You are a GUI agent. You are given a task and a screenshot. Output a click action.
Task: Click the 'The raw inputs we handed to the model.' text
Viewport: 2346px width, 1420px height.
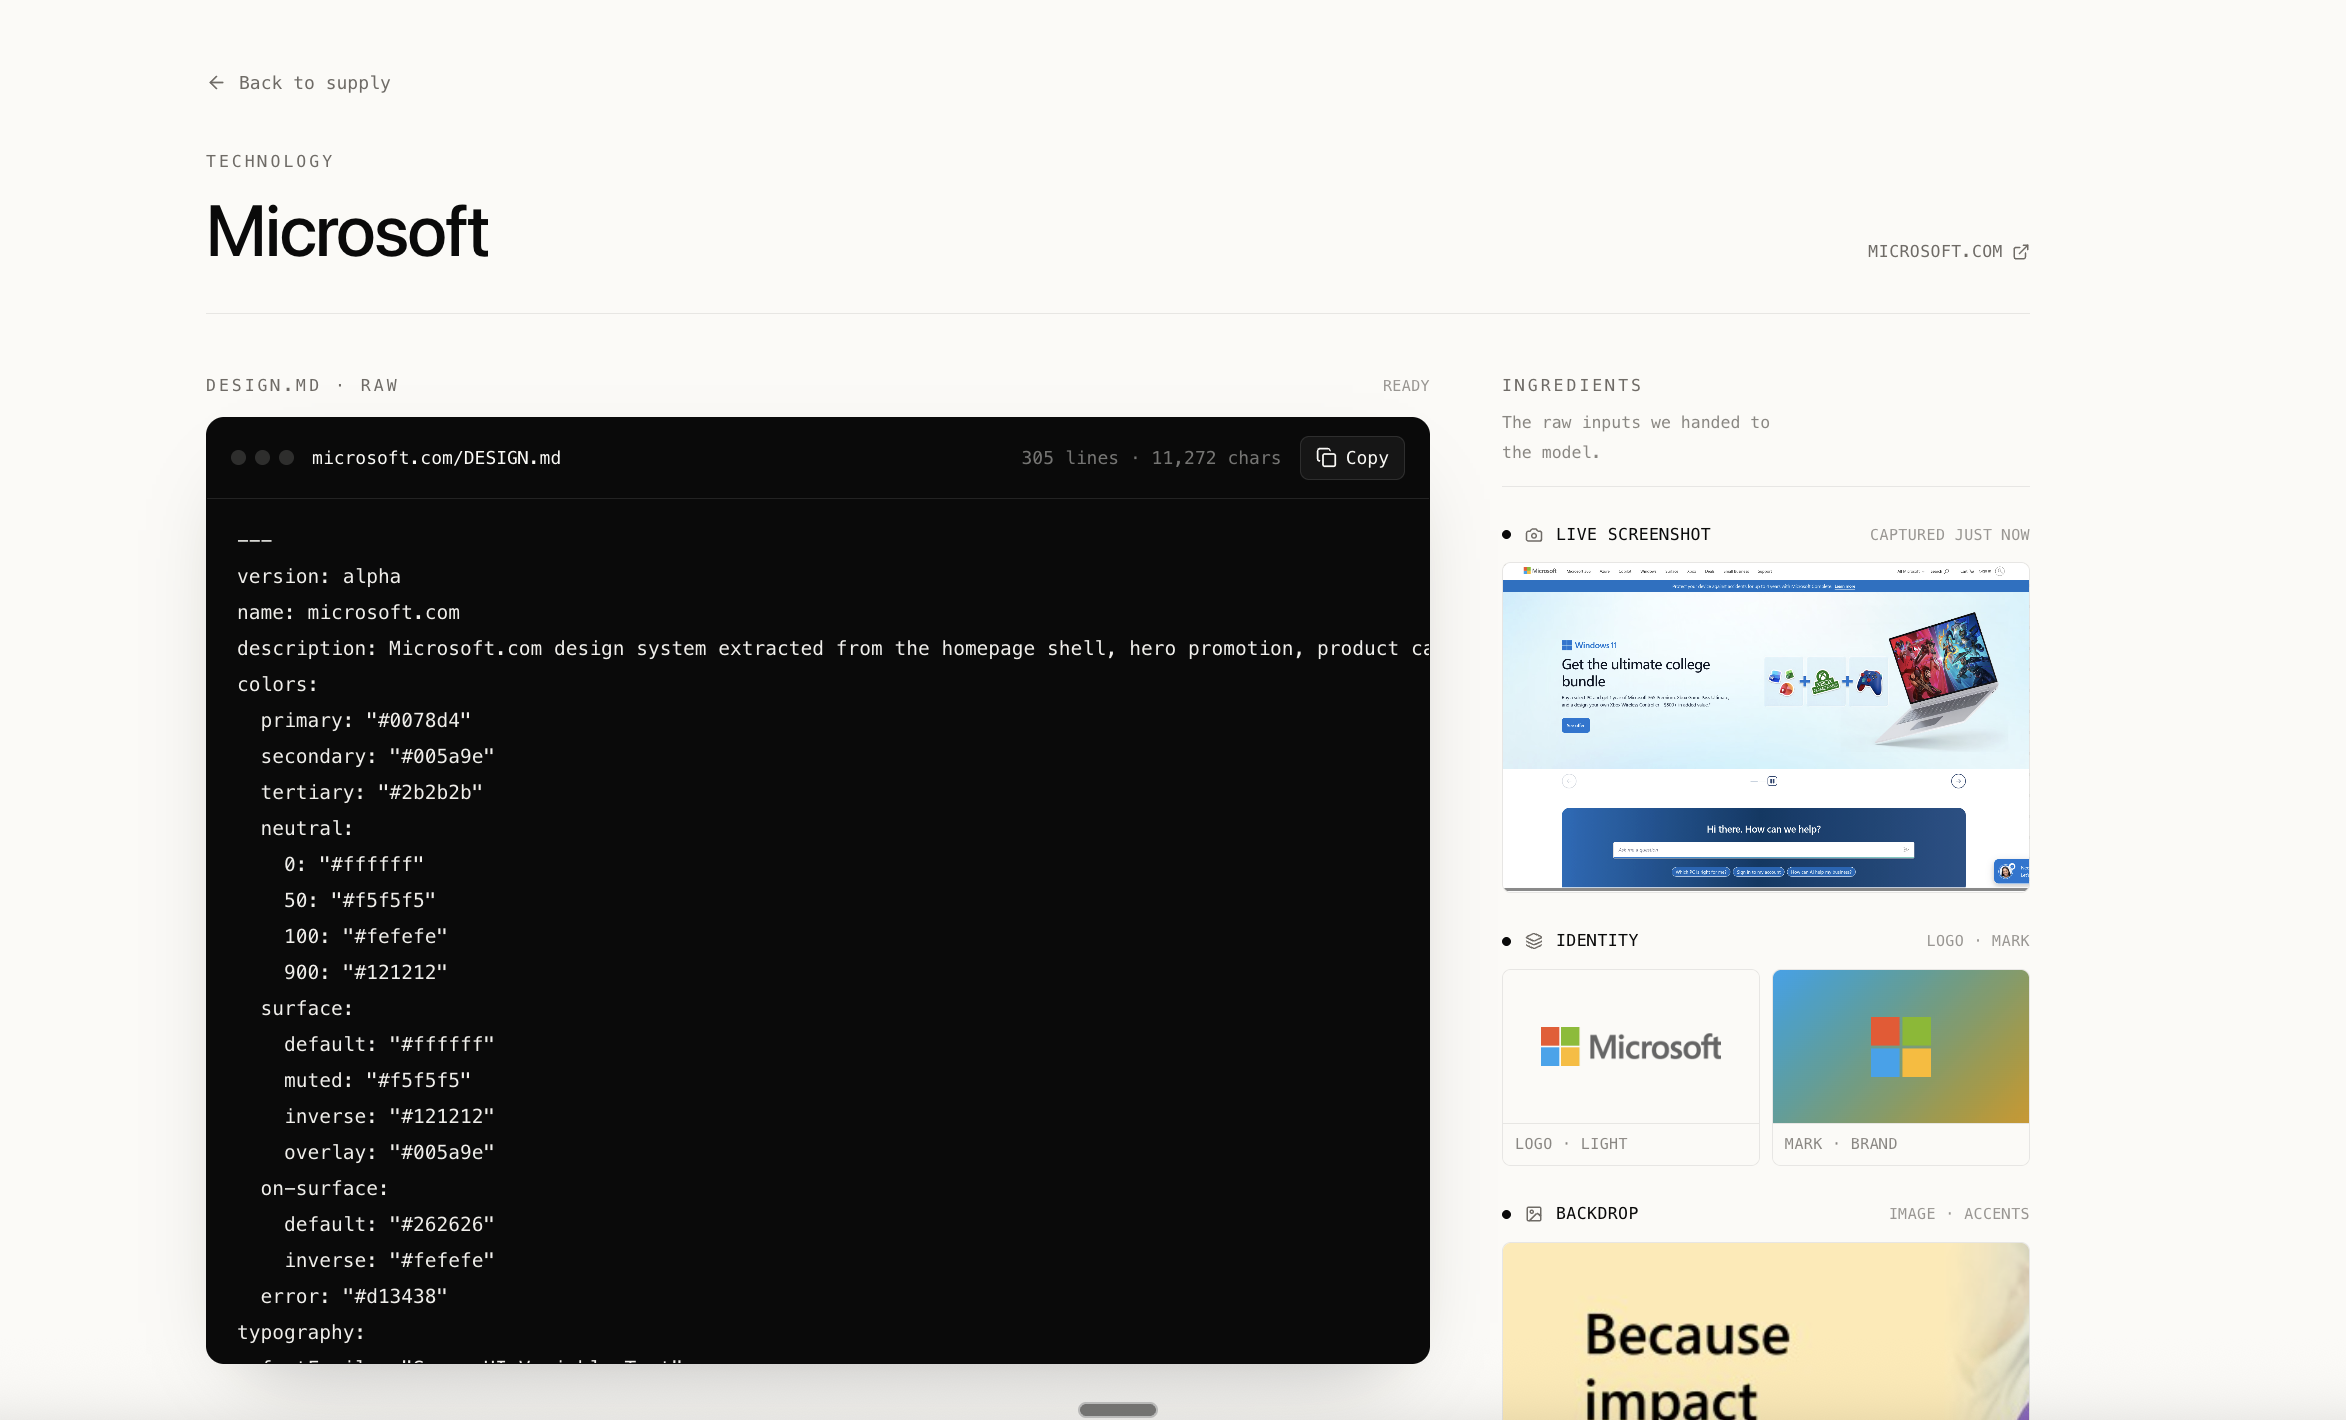[x=1636, y=438]
